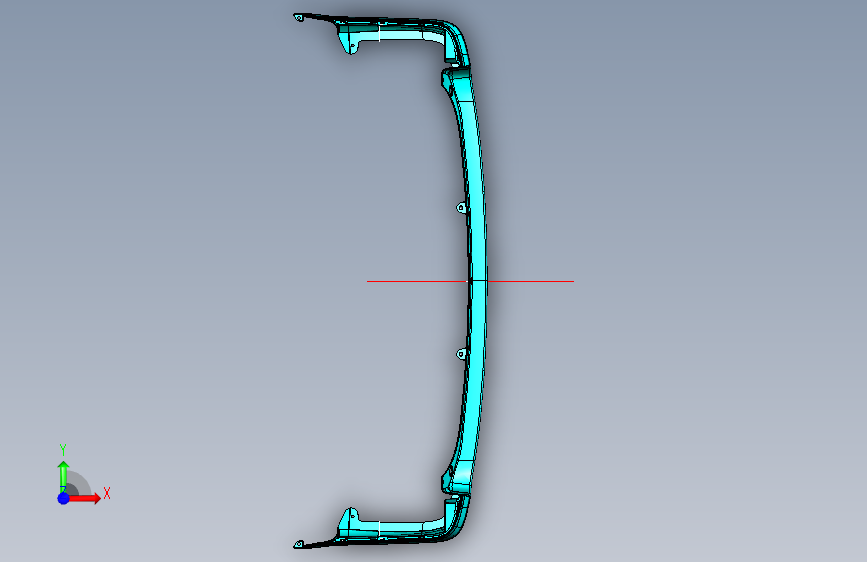Click the mounting hole at the bottom-left bumper tip
Screen dimensions: 867x562
pos(299,544)
